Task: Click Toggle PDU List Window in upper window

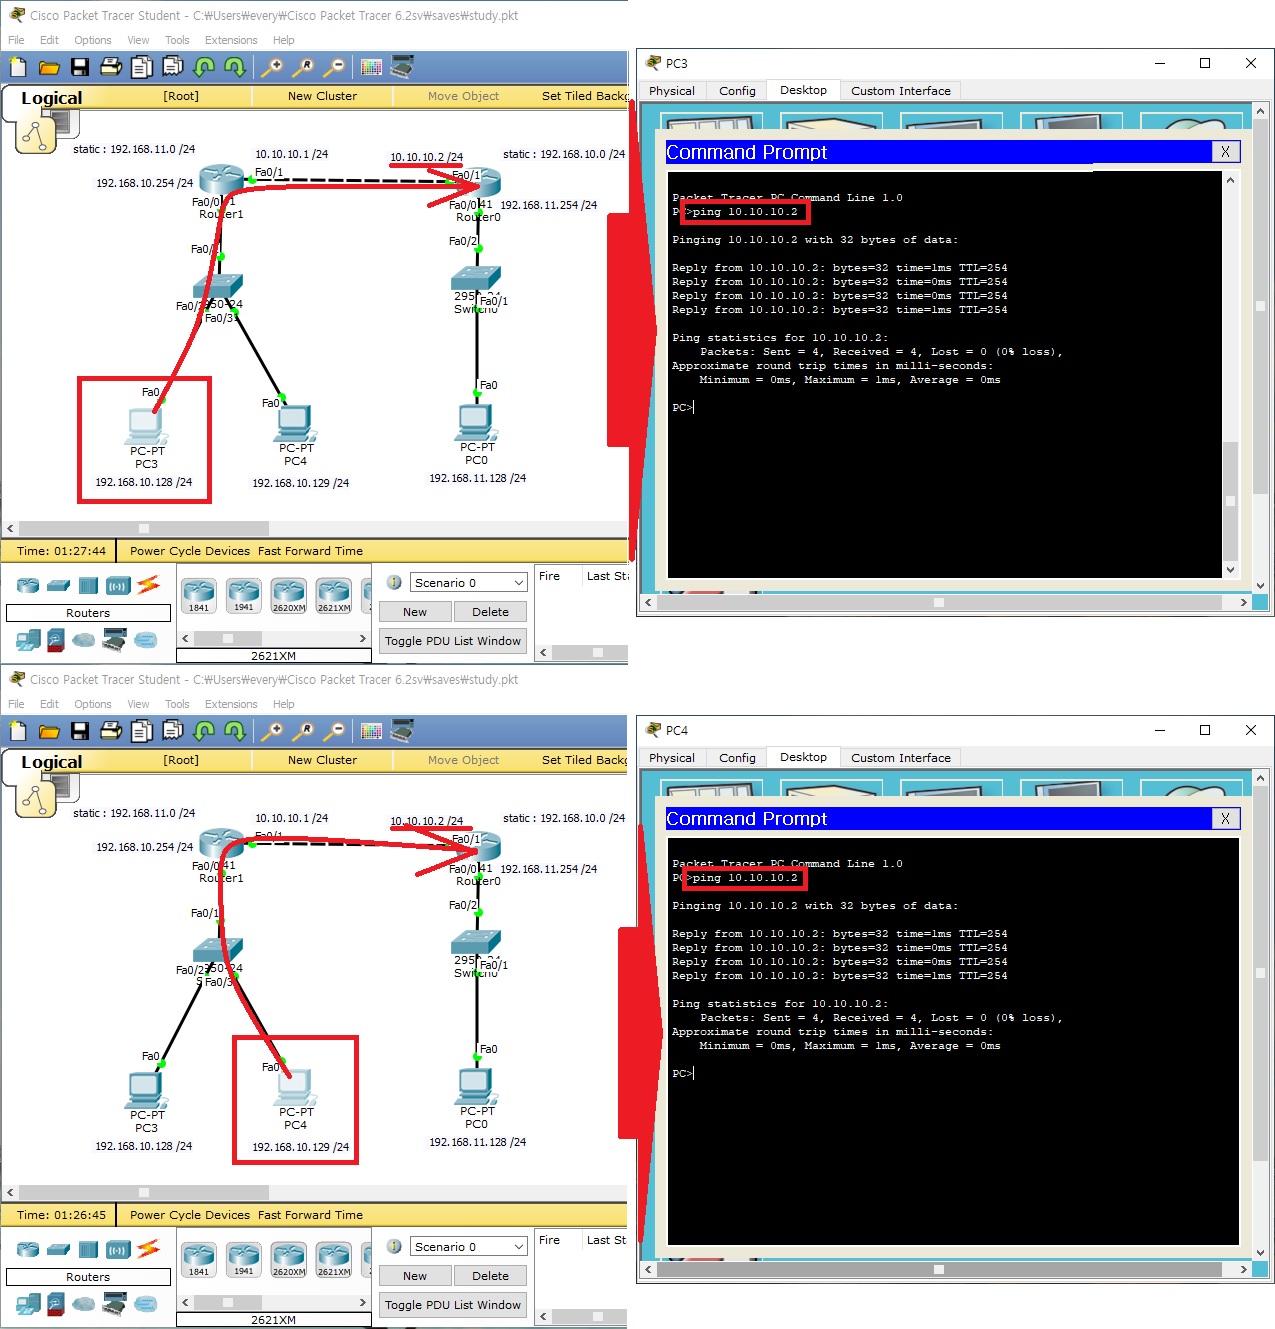Action: (x=453, y=641)
